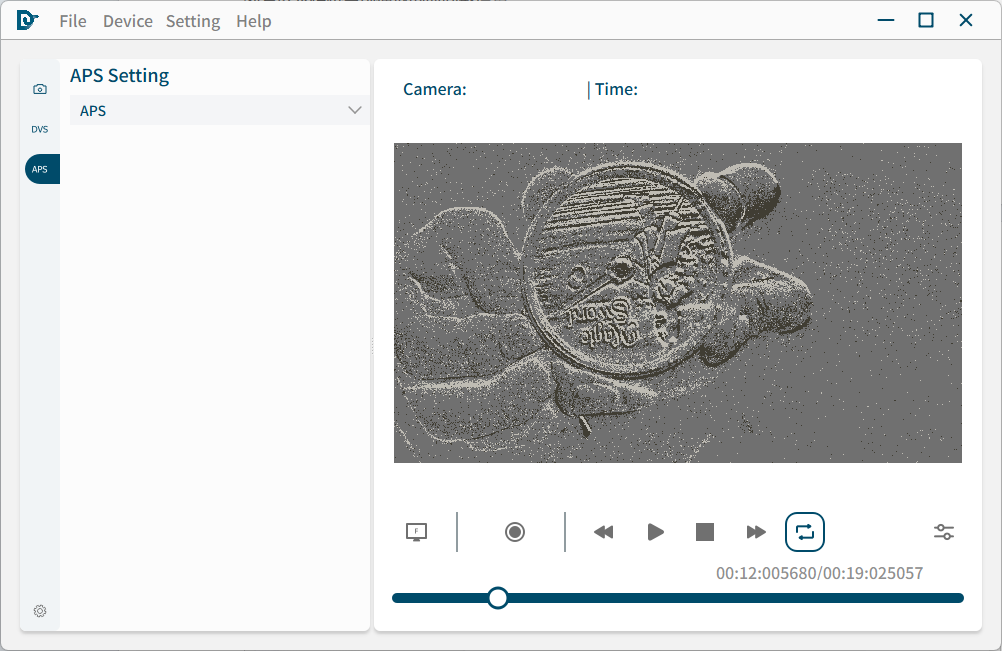1002x651 pixels.
Task: Click the timeline slider handle
Action: tap(498, 598)
